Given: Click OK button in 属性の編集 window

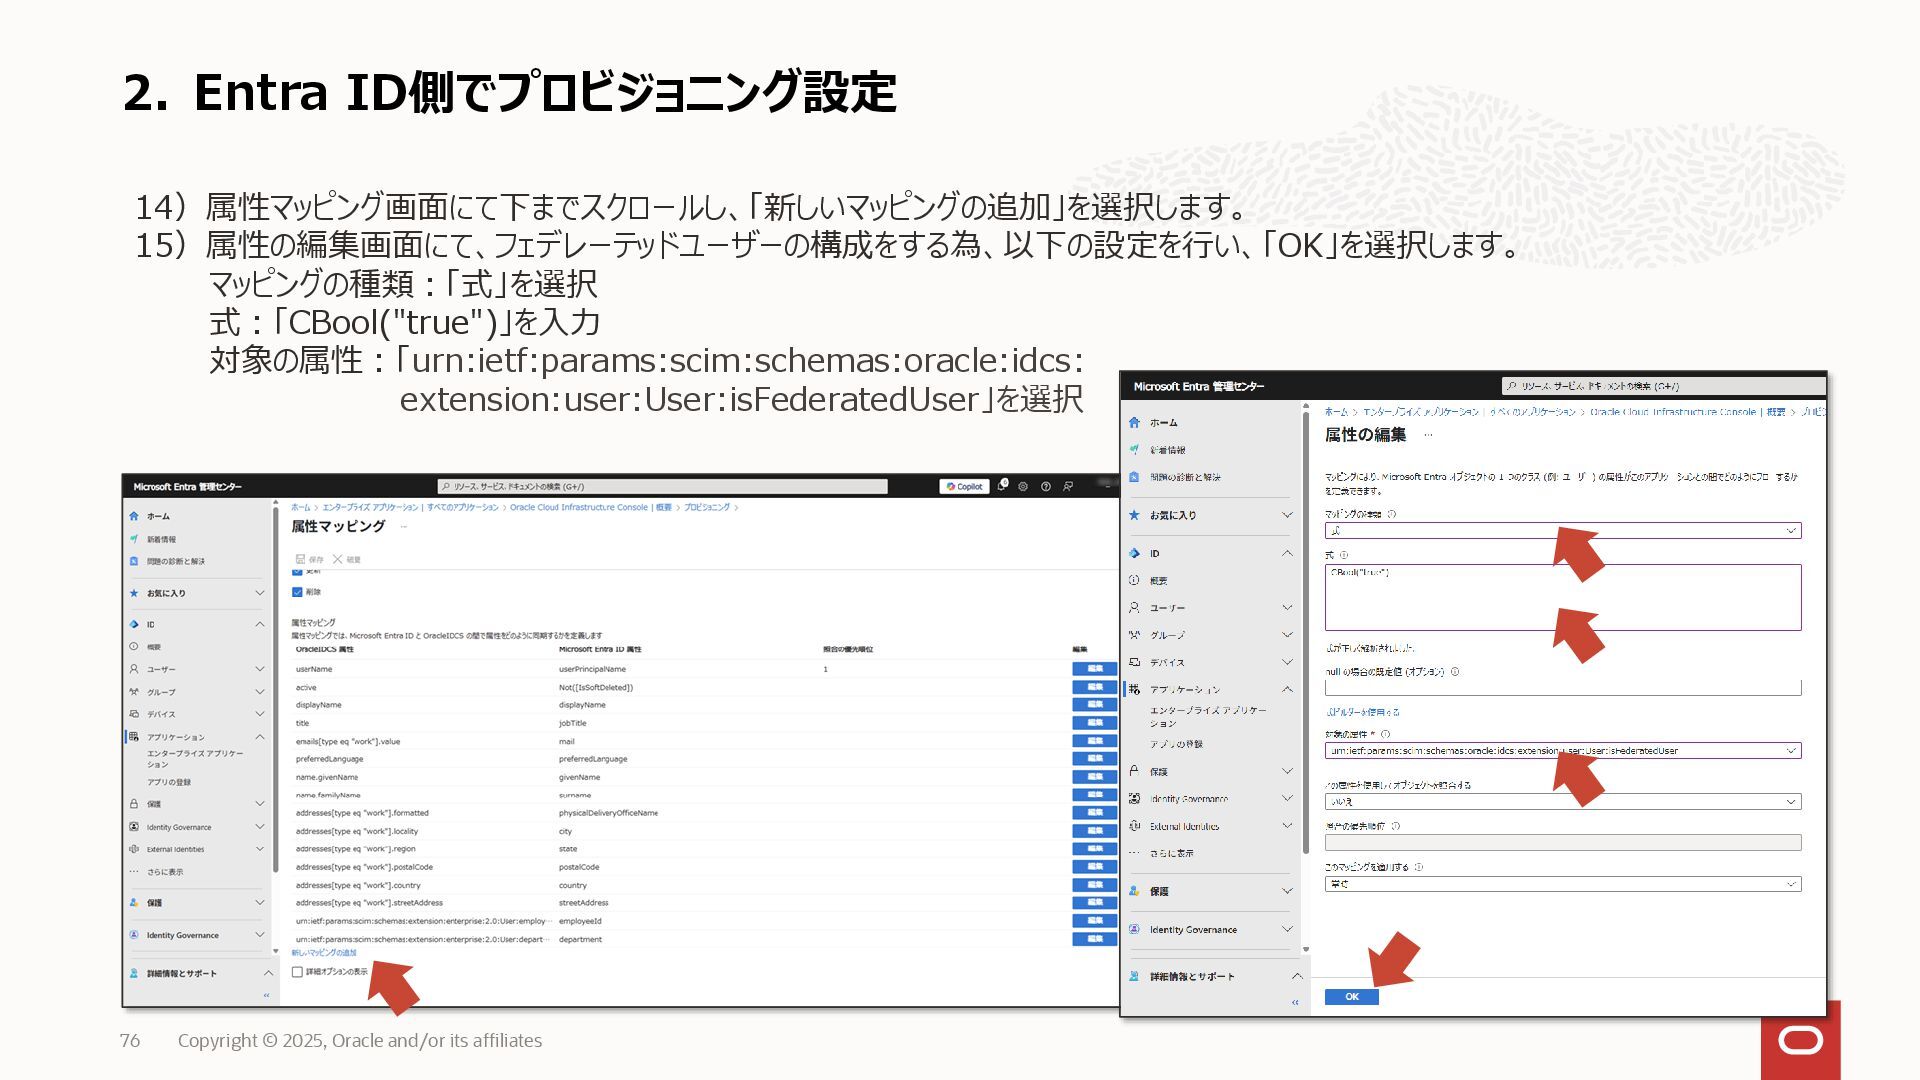Looking at the screenshot, I should tap(1352, 997).
